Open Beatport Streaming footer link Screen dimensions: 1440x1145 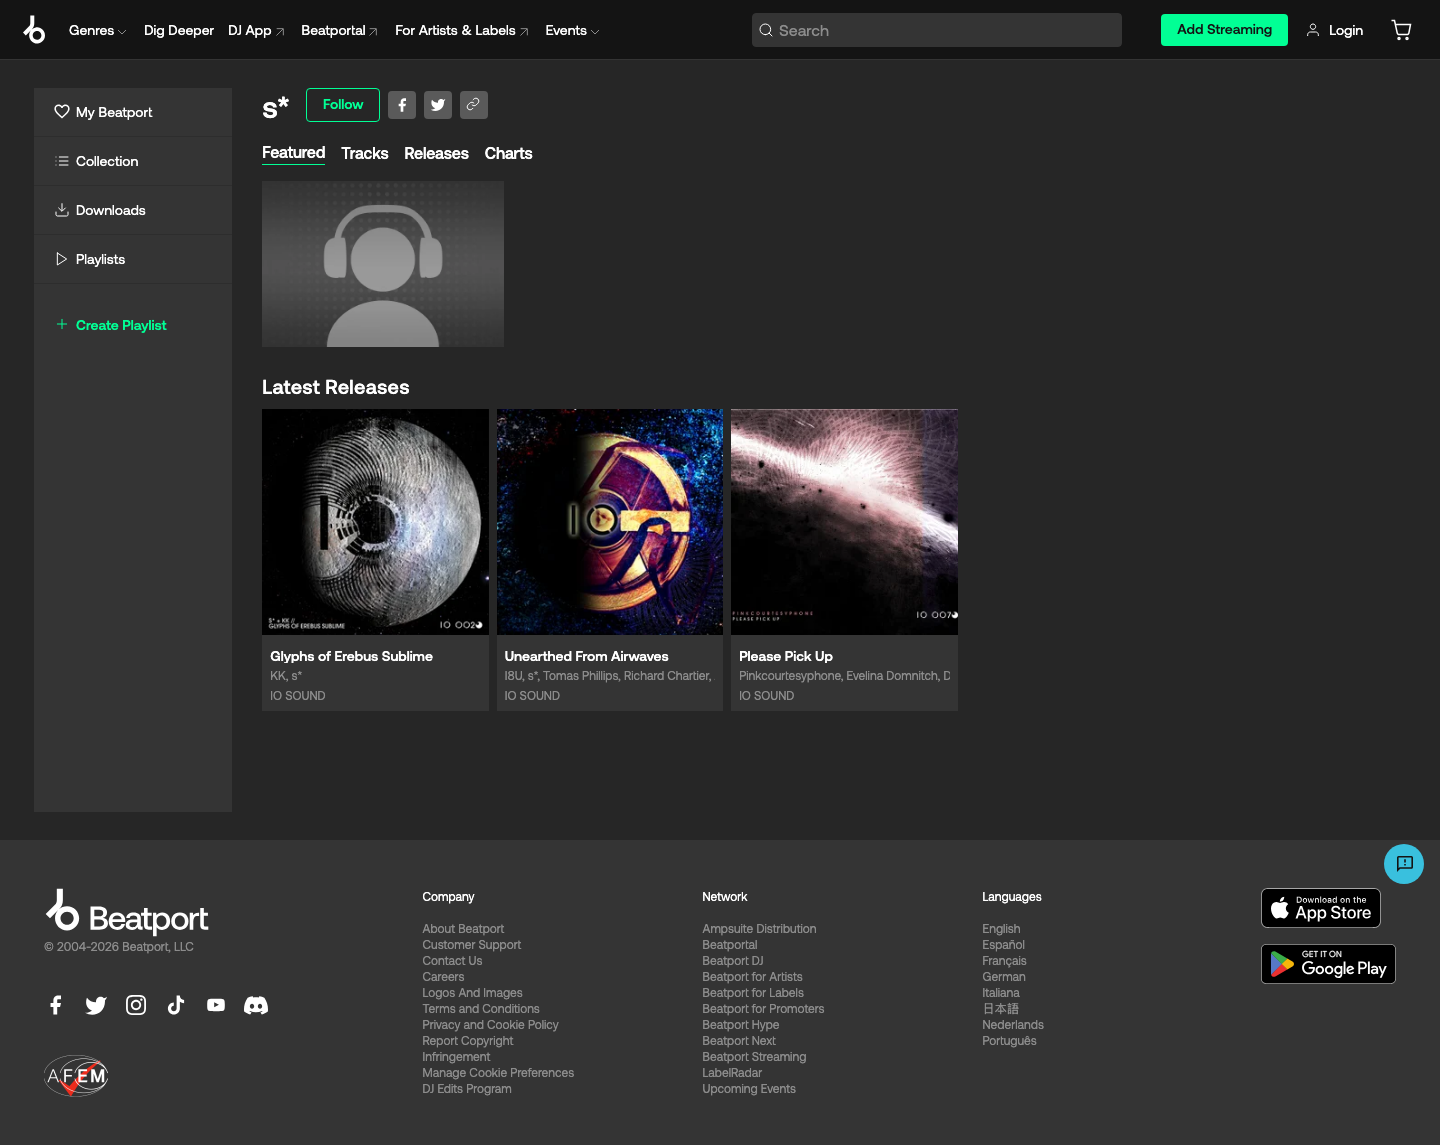click(754, 1057)
